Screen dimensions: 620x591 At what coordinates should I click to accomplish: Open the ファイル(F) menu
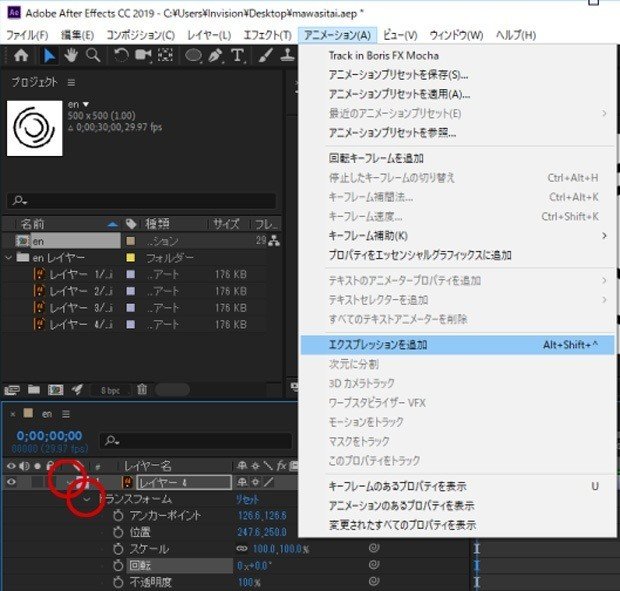point(27,35)
